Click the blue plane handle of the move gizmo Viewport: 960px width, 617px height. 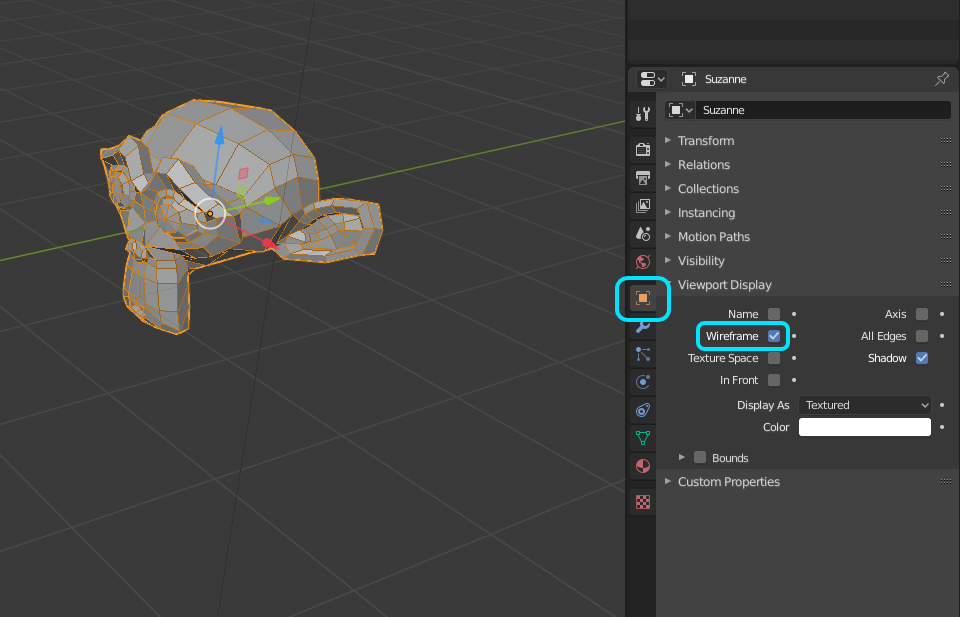tap(264, 221)
